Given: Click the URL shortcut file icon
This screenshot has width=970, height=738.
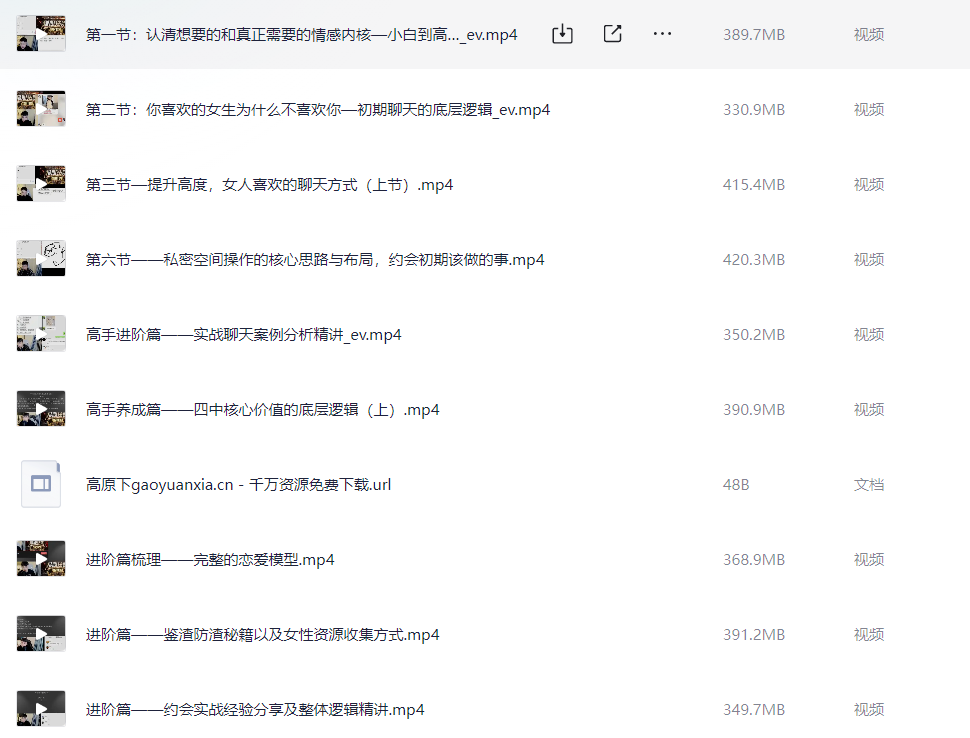Looking at the screenshot, I should coord(41,484).
